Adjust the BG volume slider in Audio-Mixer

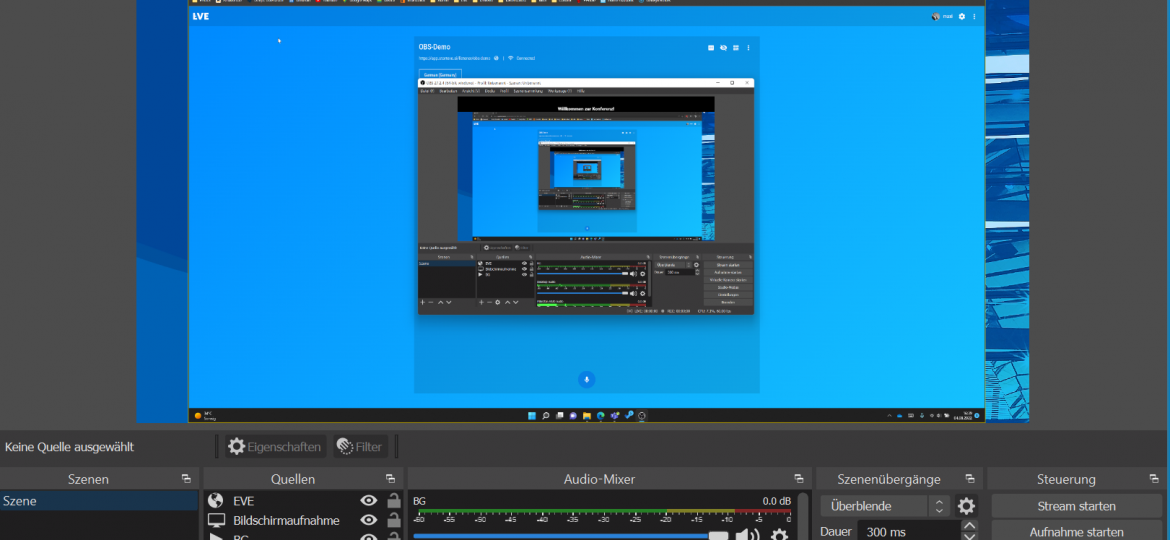[571, 536]
